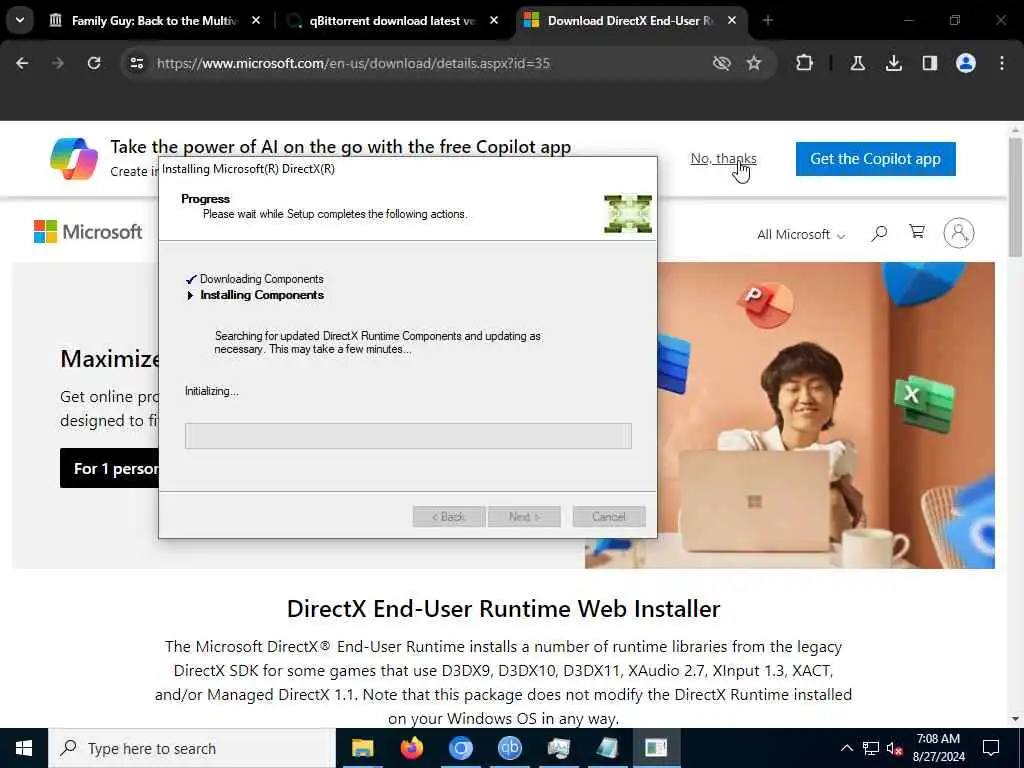The image size is (1024, 768).
Task: Expand the All Microsoft dropdown
Action: coord(801,234)
